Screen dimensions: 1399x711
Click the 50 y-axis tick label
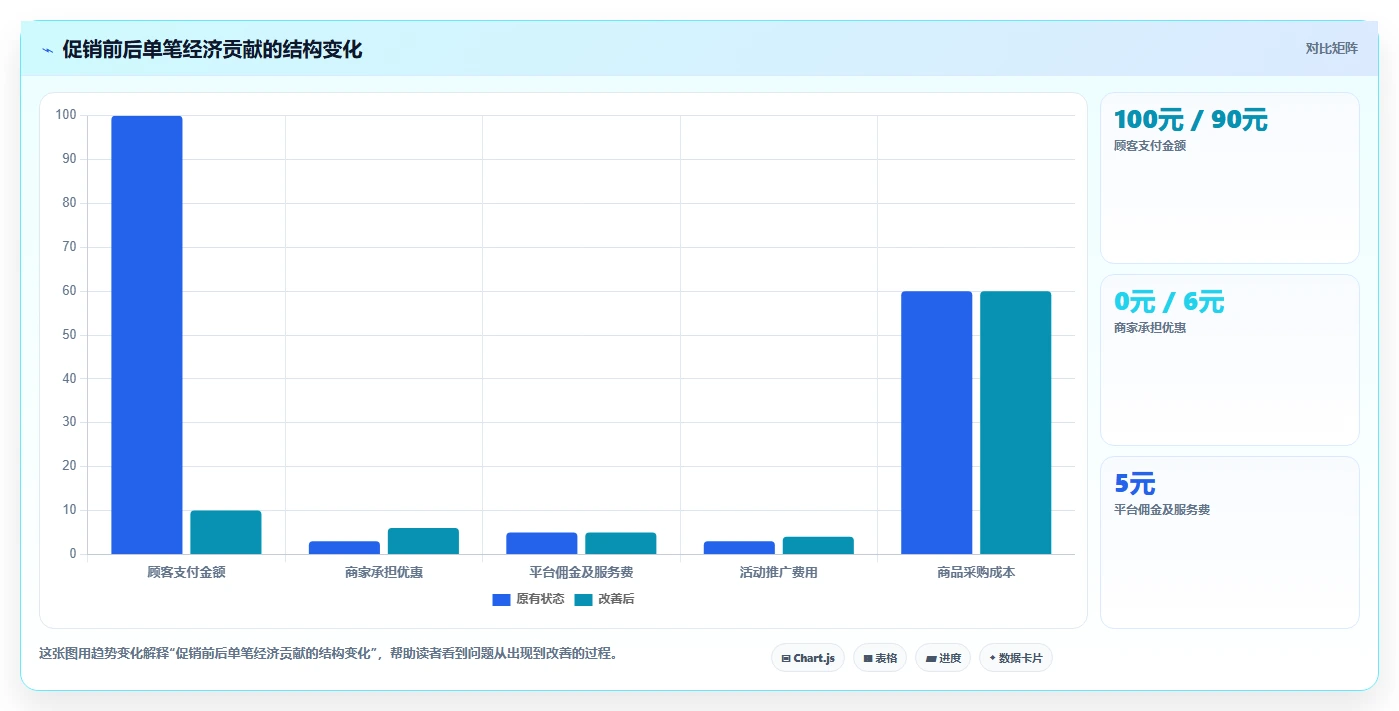pos(69,335)
